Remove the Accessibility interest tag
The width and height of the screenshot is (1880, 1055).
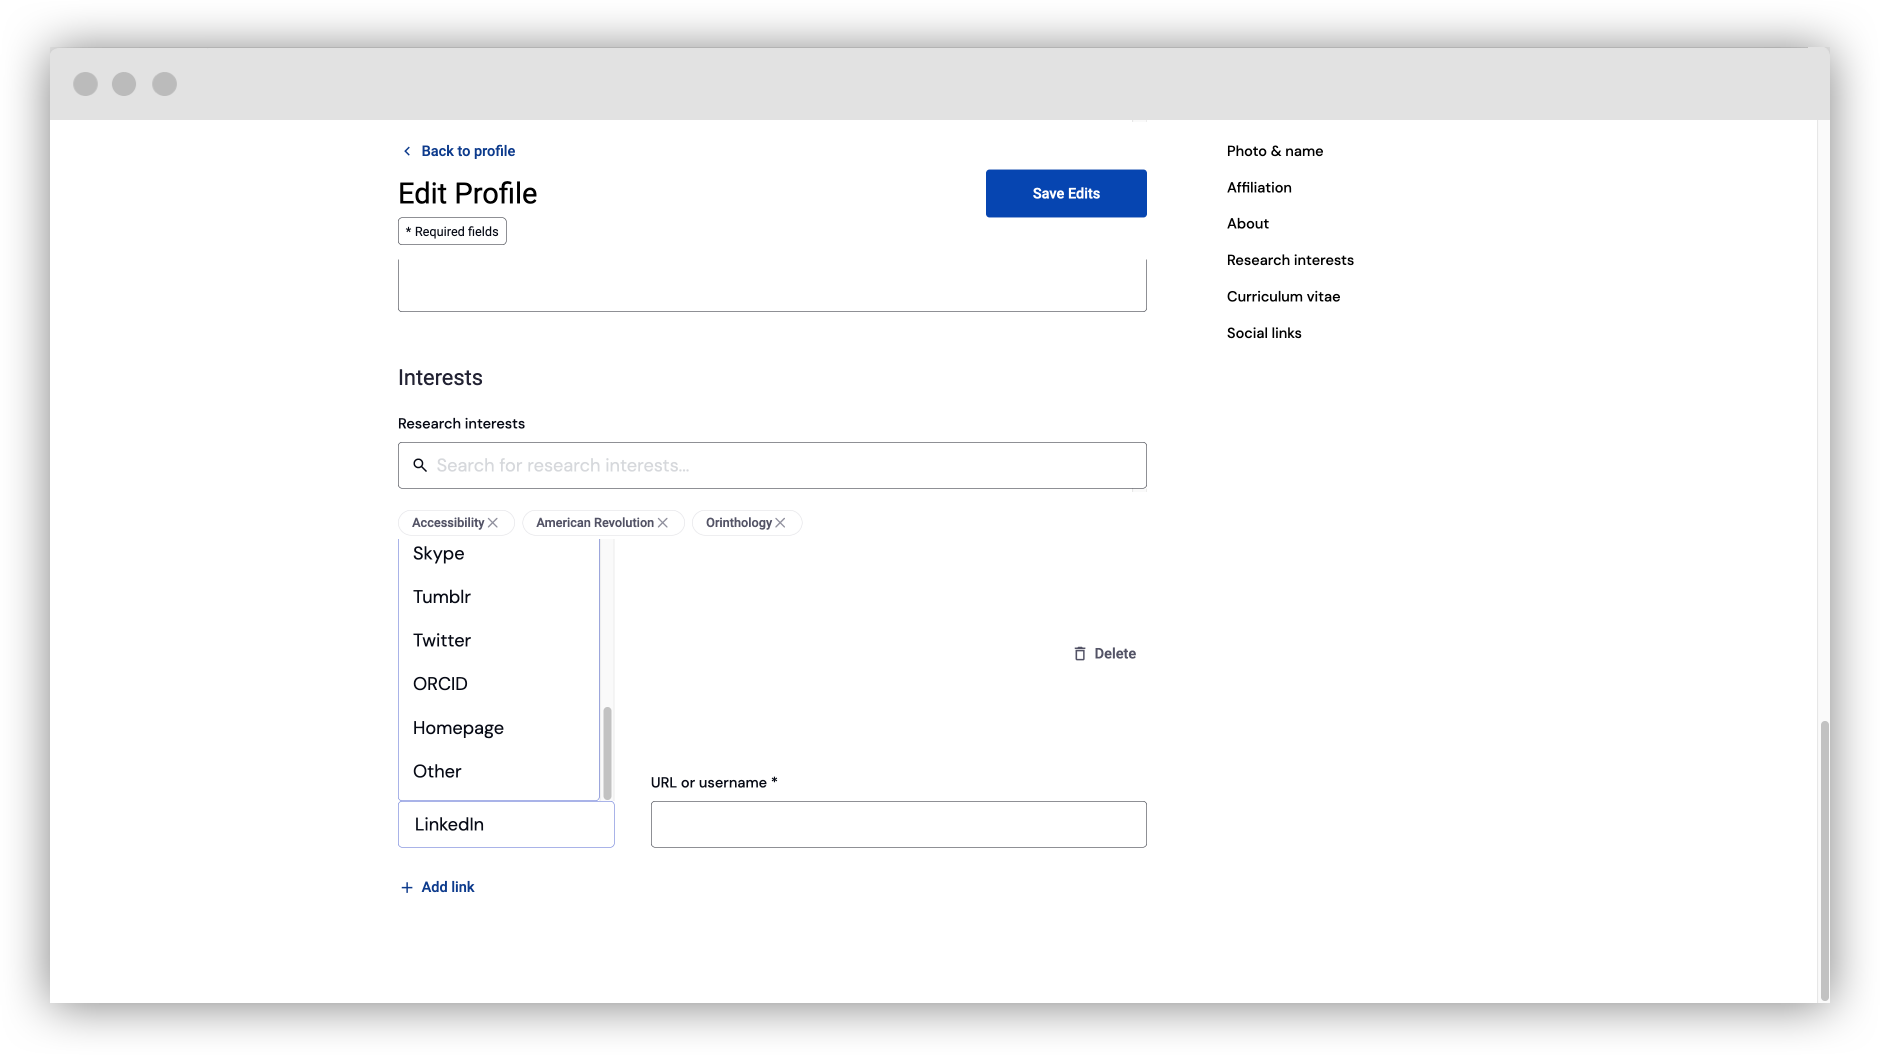coord(493,522)
